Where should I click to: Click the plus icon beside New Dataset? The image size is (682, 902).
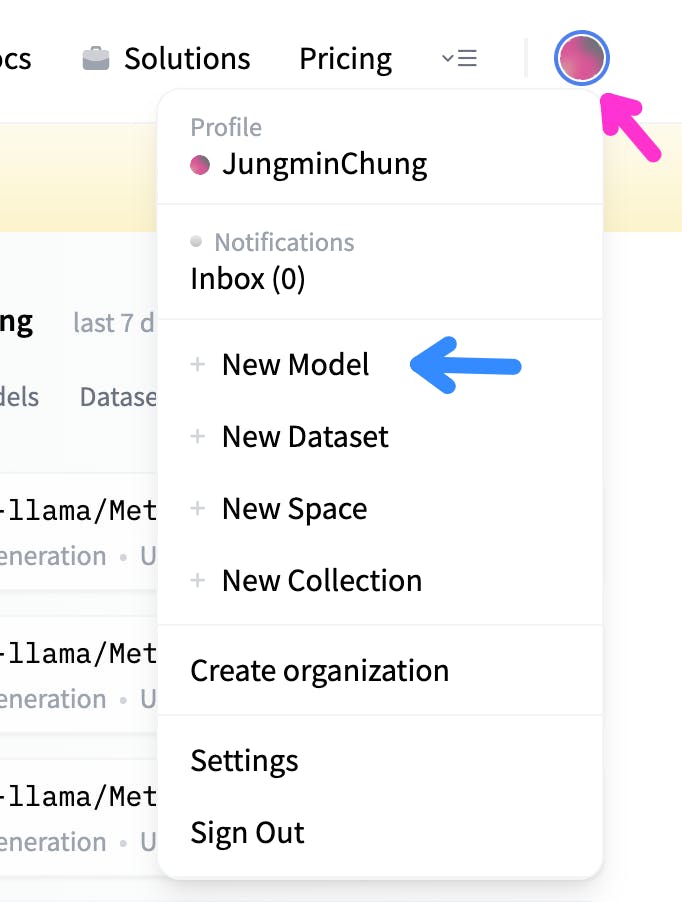pos(197,437)
